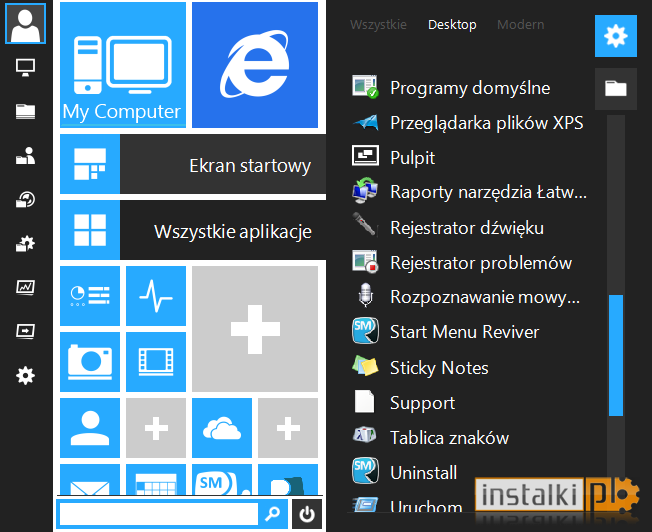Image resolution: width=652 pixels, height=532 pixels.
Task: Open Przeglądarka plików XPS
Action: point(470,123)
